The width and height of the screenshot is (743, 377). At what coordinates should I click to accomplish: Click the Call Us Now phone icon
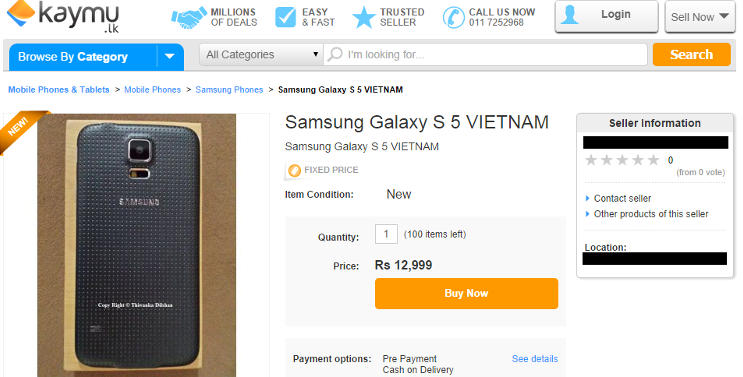pyautogui.click(x=453, y=18)
